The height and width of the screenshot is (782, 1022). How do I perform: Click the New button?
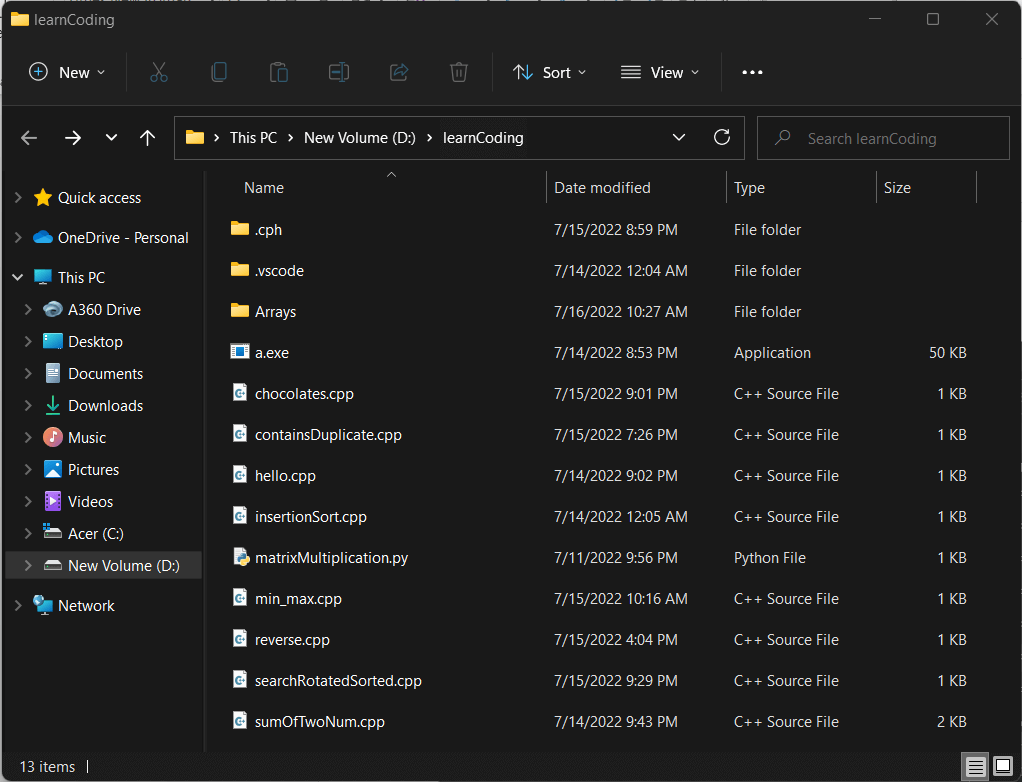pos(66,71)
